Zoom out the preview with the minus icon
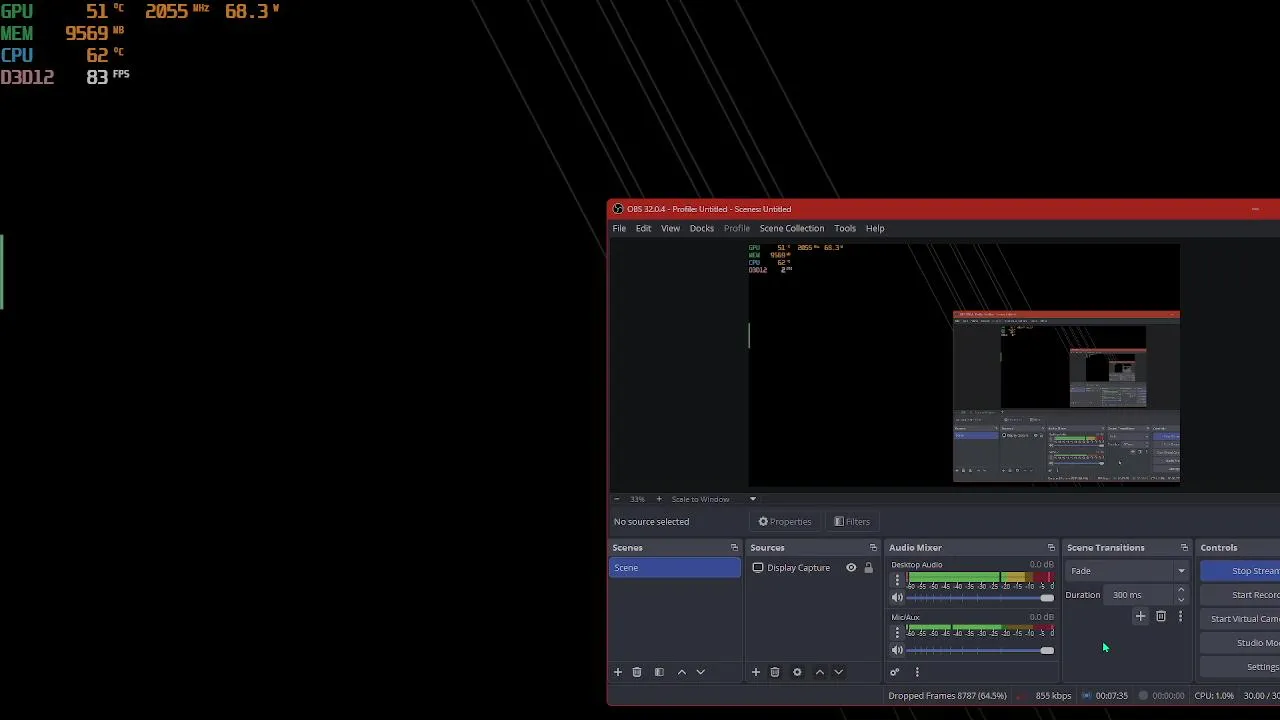 point(617,499)
